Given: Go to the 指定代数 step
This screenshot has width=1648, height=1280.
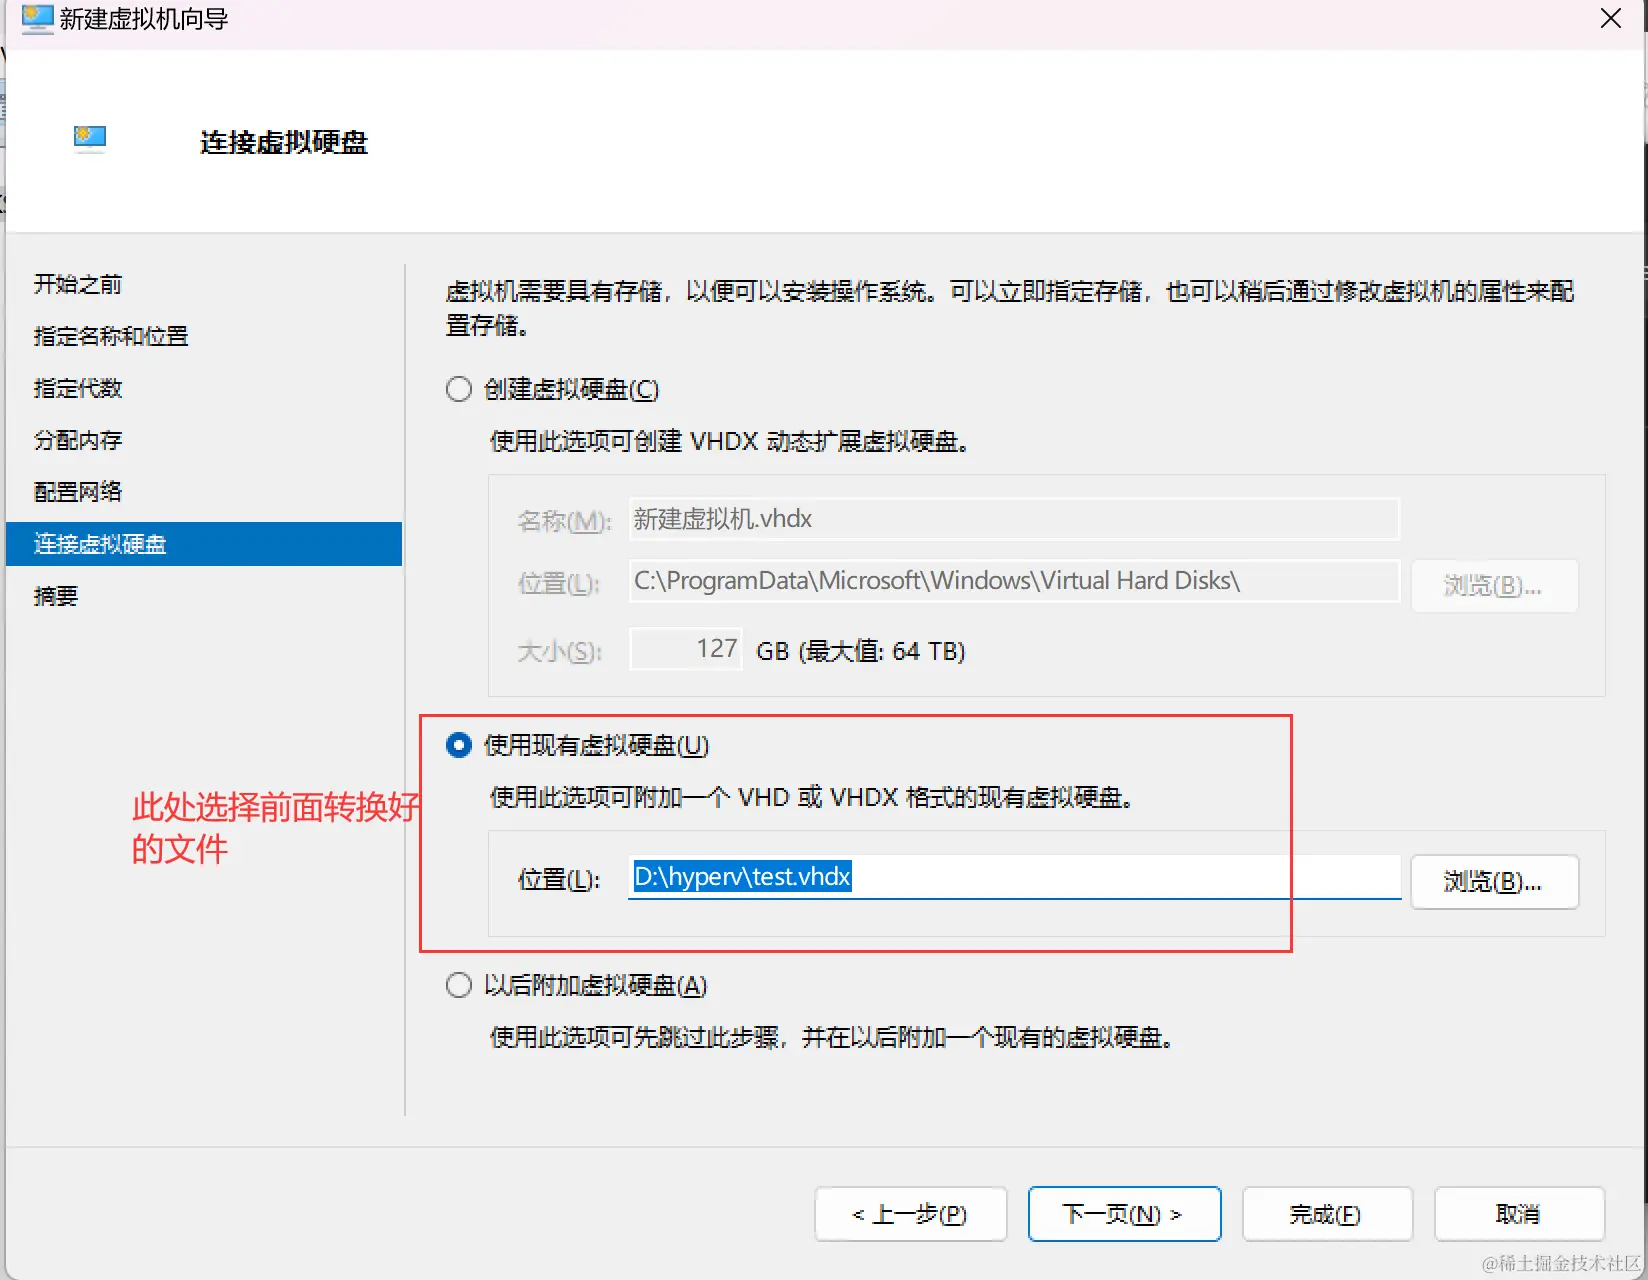Looking at the screenshot, I should click(x=76, y=388).
